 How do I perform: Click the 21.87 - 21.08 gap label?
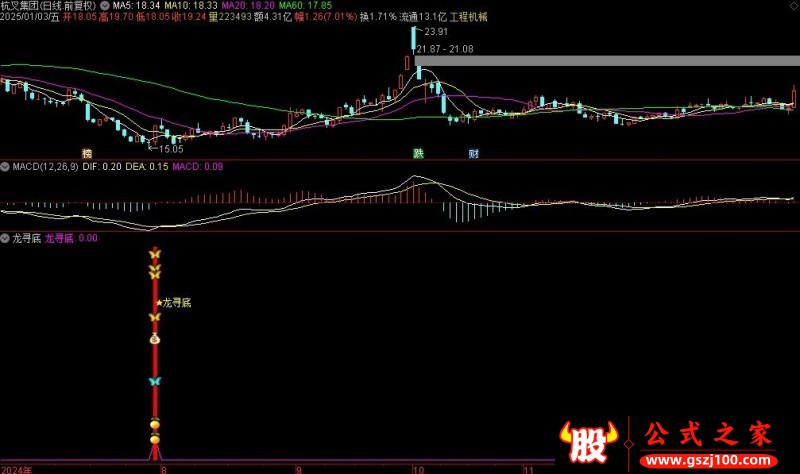[445, 49]
